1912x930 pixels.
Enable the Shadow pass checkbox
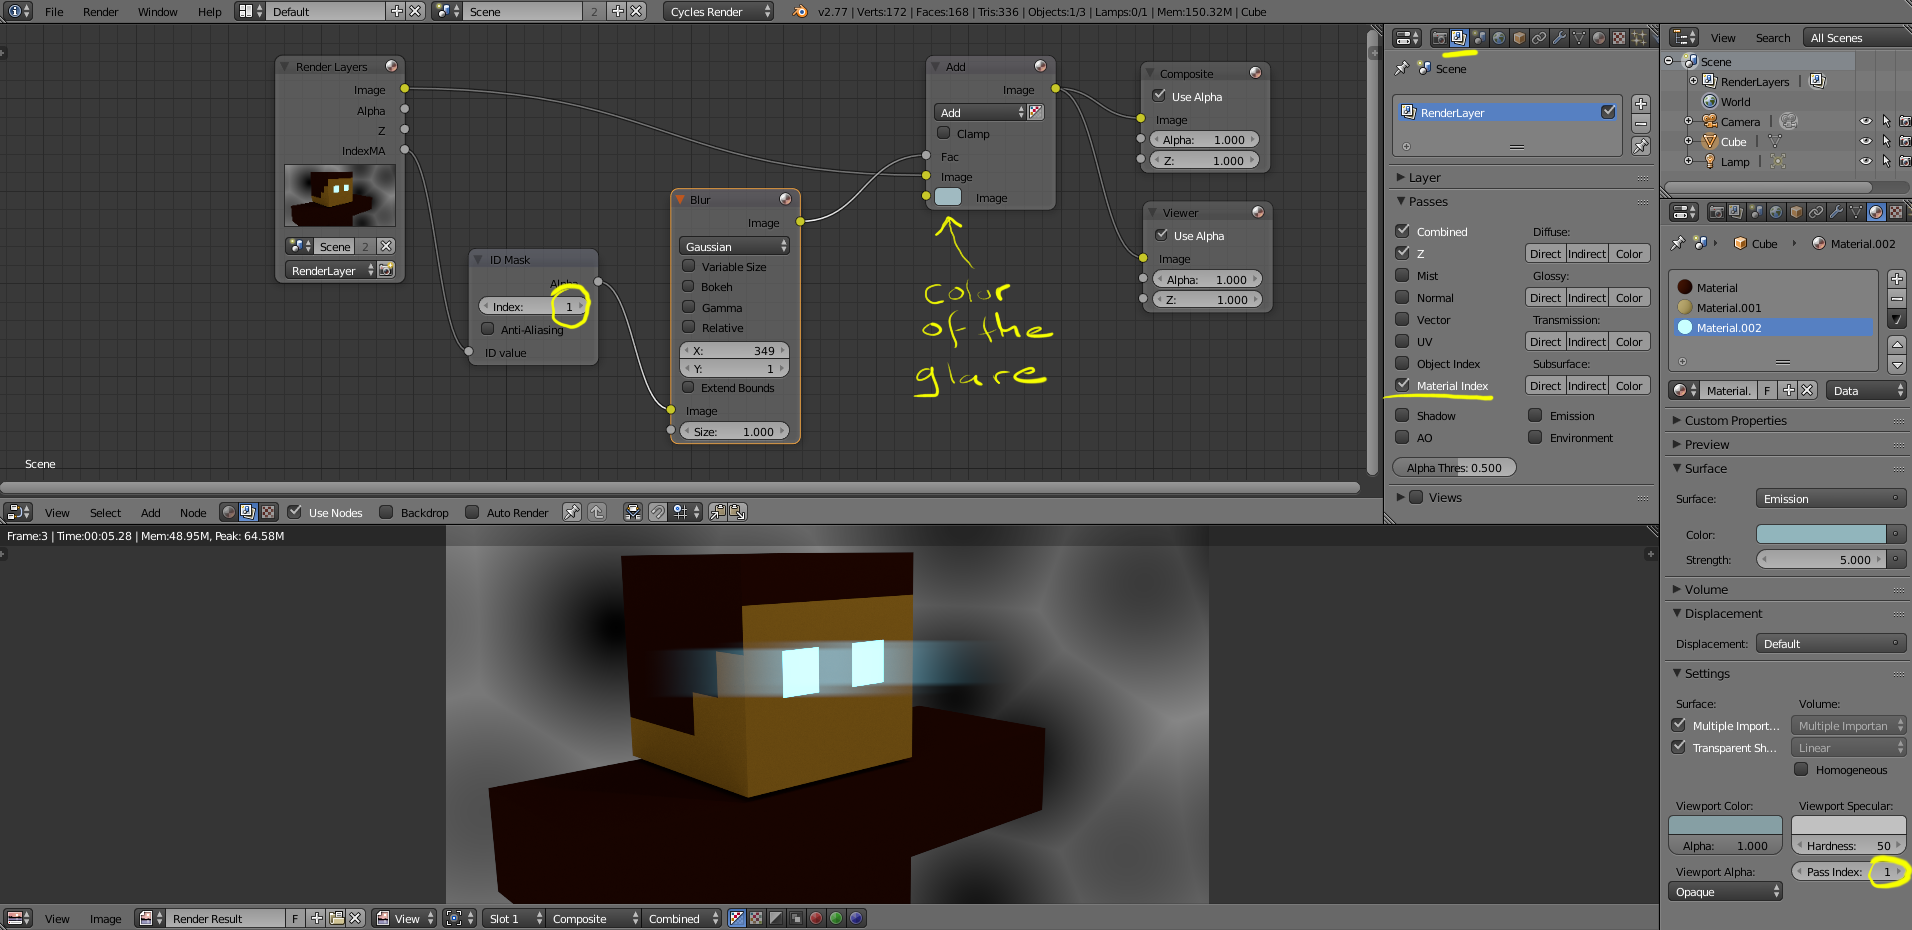point(1403,415)
